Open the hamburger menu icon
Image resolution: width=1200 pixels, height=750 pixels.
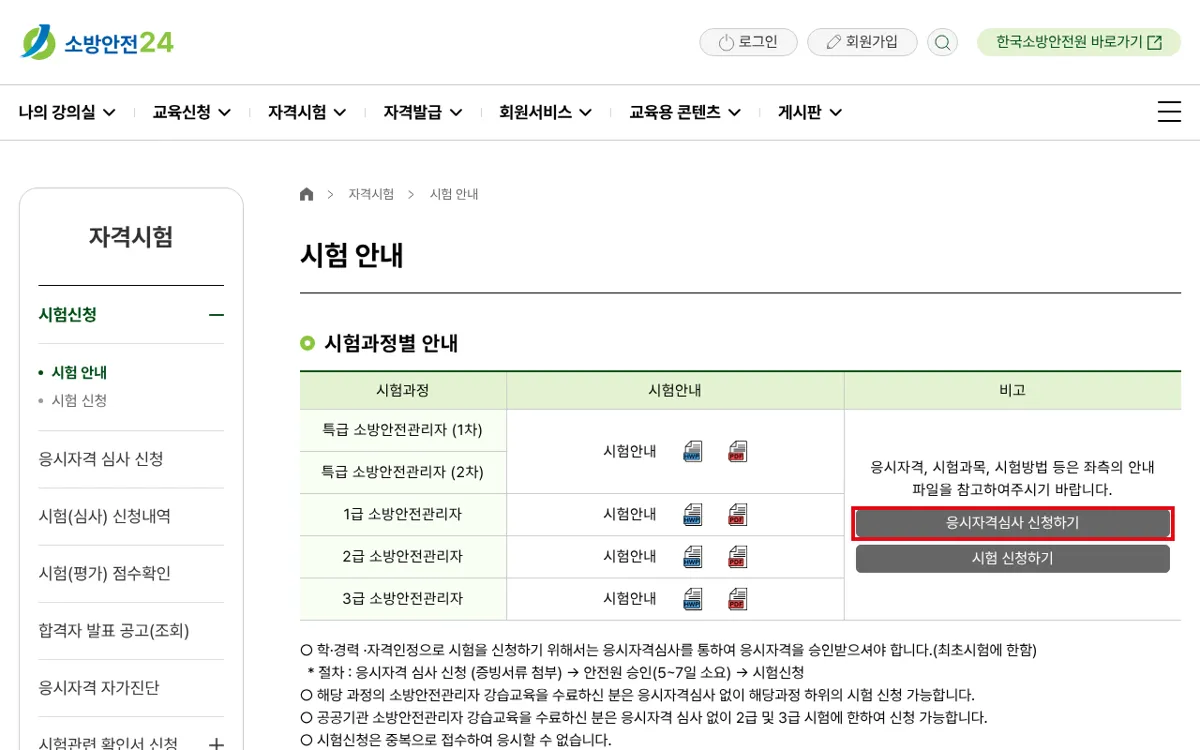1169,112
